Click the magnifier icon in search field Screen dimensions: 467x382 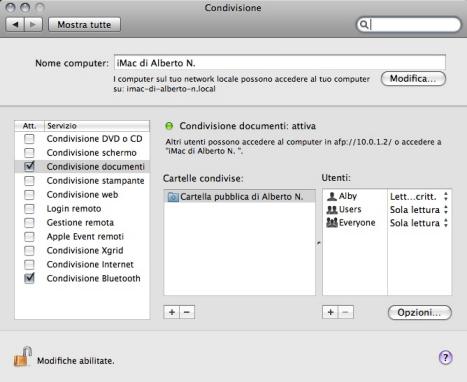[x=364, y=25]
